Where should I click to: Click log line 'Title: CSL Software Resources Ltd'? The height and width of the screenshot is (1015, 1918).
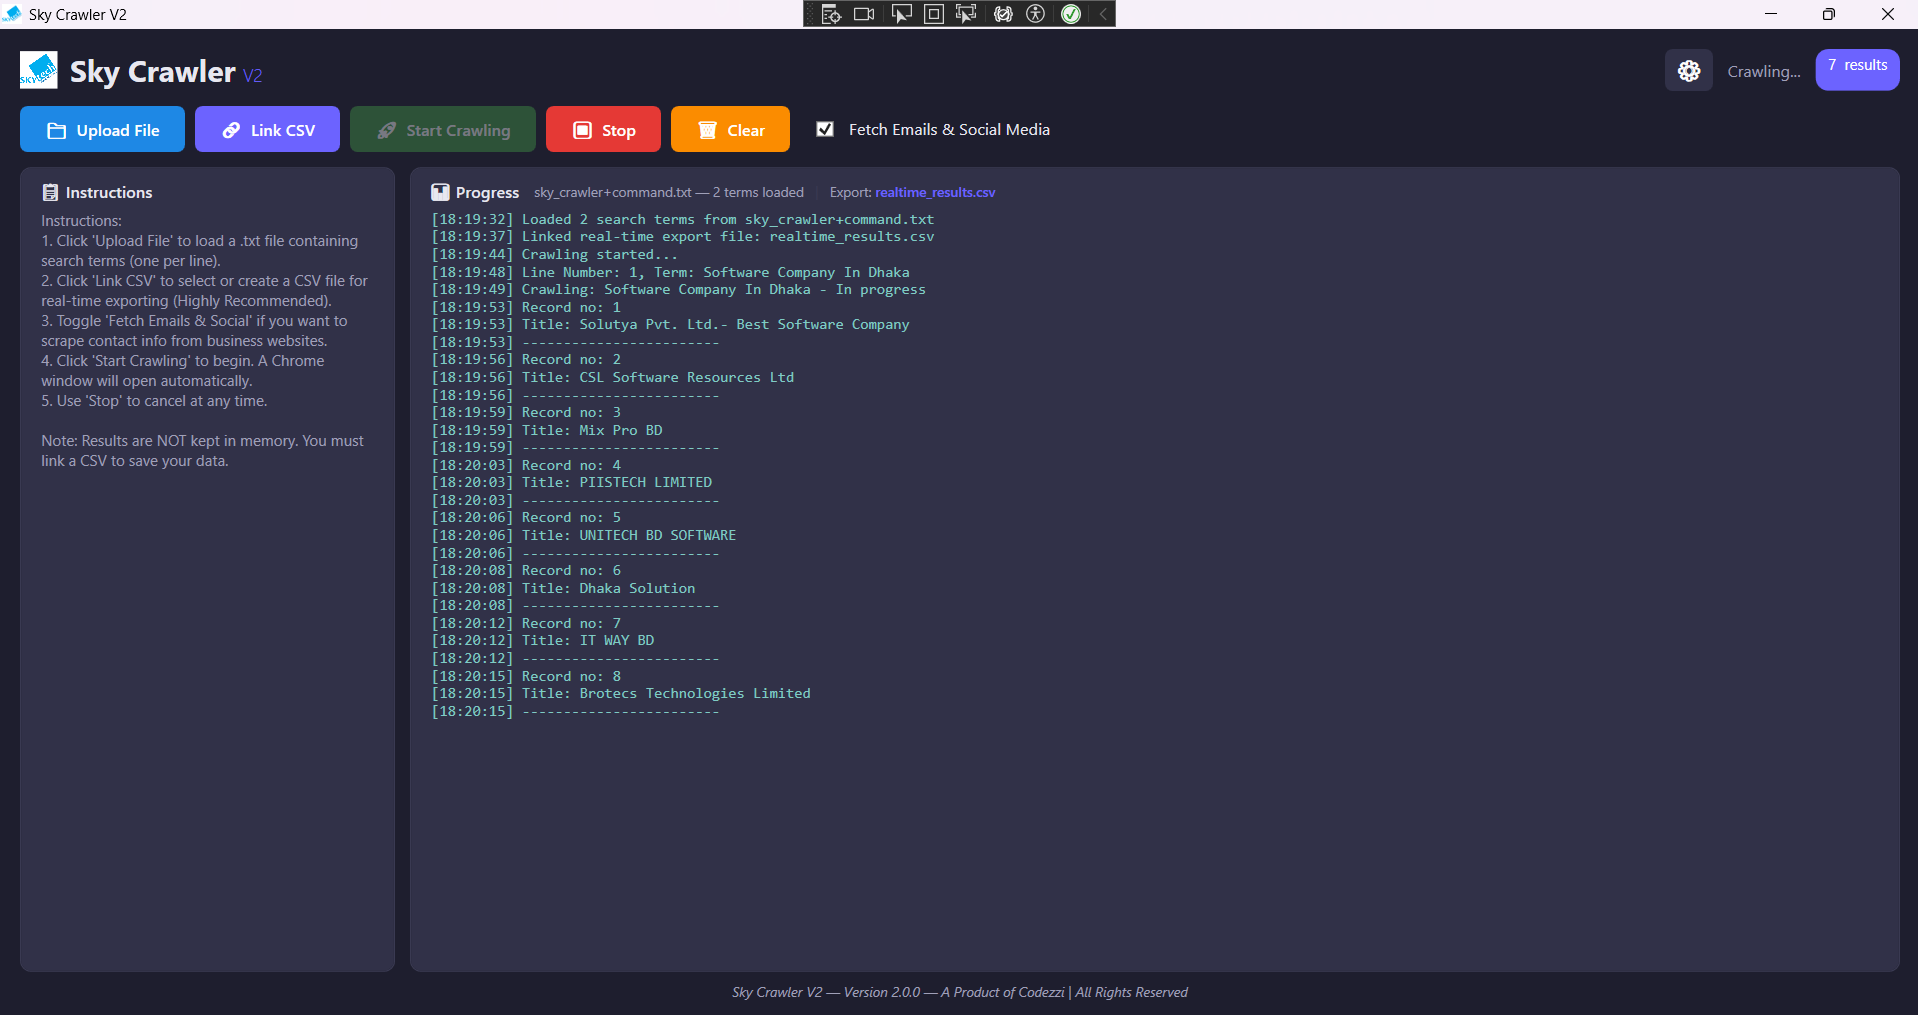(x=613, y=378)
